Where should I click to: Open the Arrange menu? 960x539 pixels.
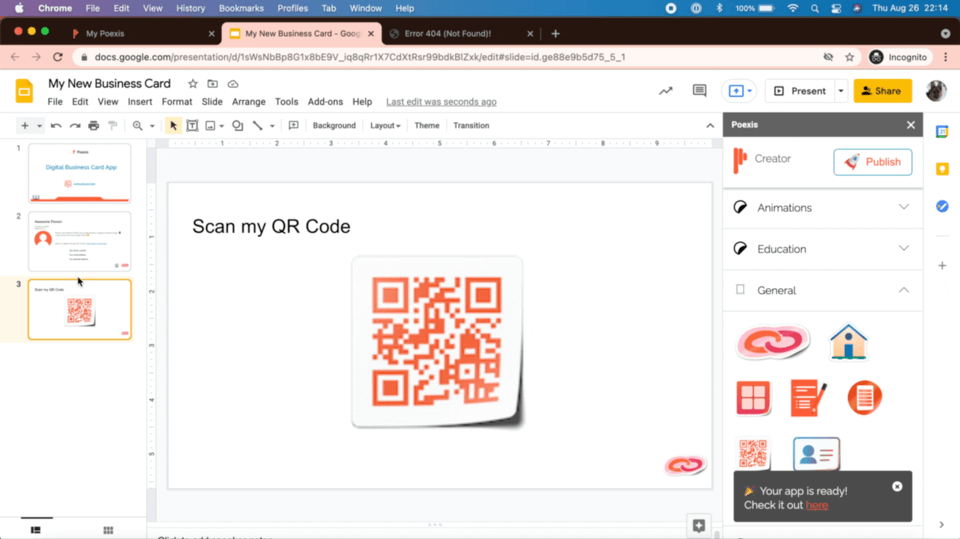249,102
